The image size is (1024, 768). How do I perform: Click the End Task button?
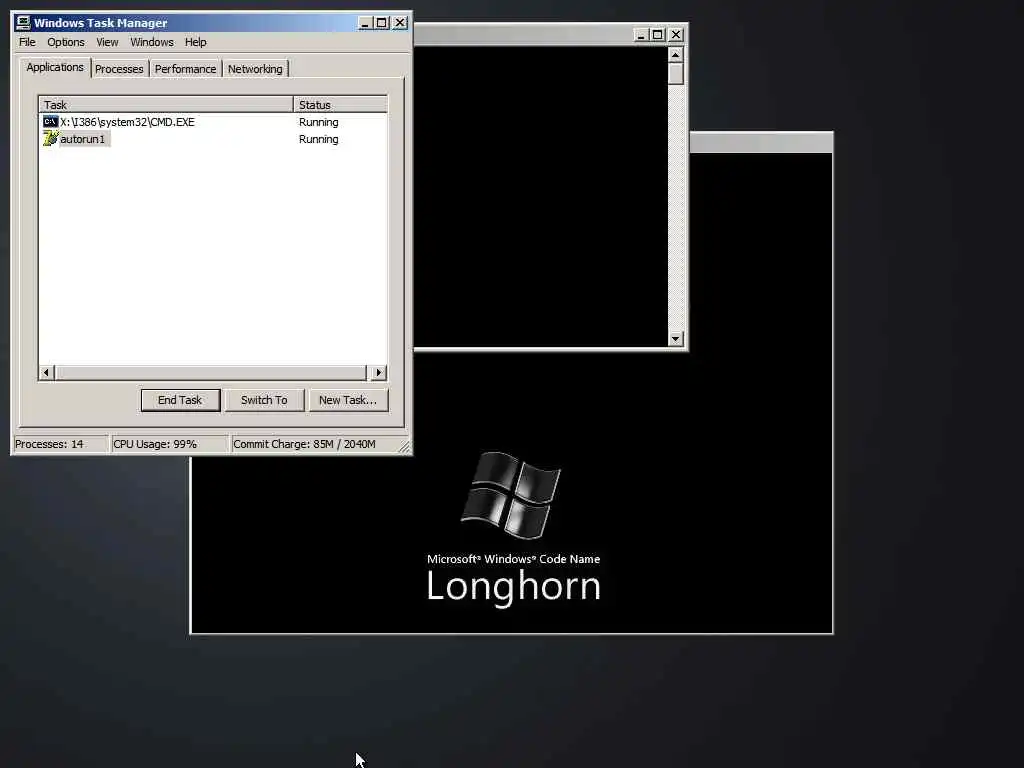point(180,400)
